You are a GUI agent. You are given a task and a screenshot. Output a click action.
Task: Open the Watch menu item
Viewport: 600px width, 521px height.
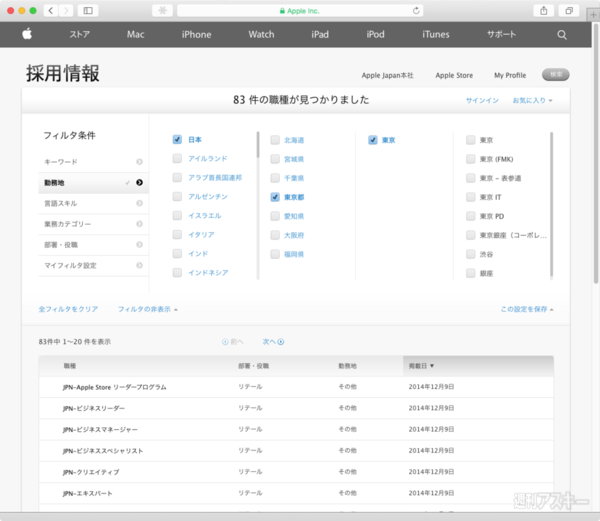click(261, 34)
